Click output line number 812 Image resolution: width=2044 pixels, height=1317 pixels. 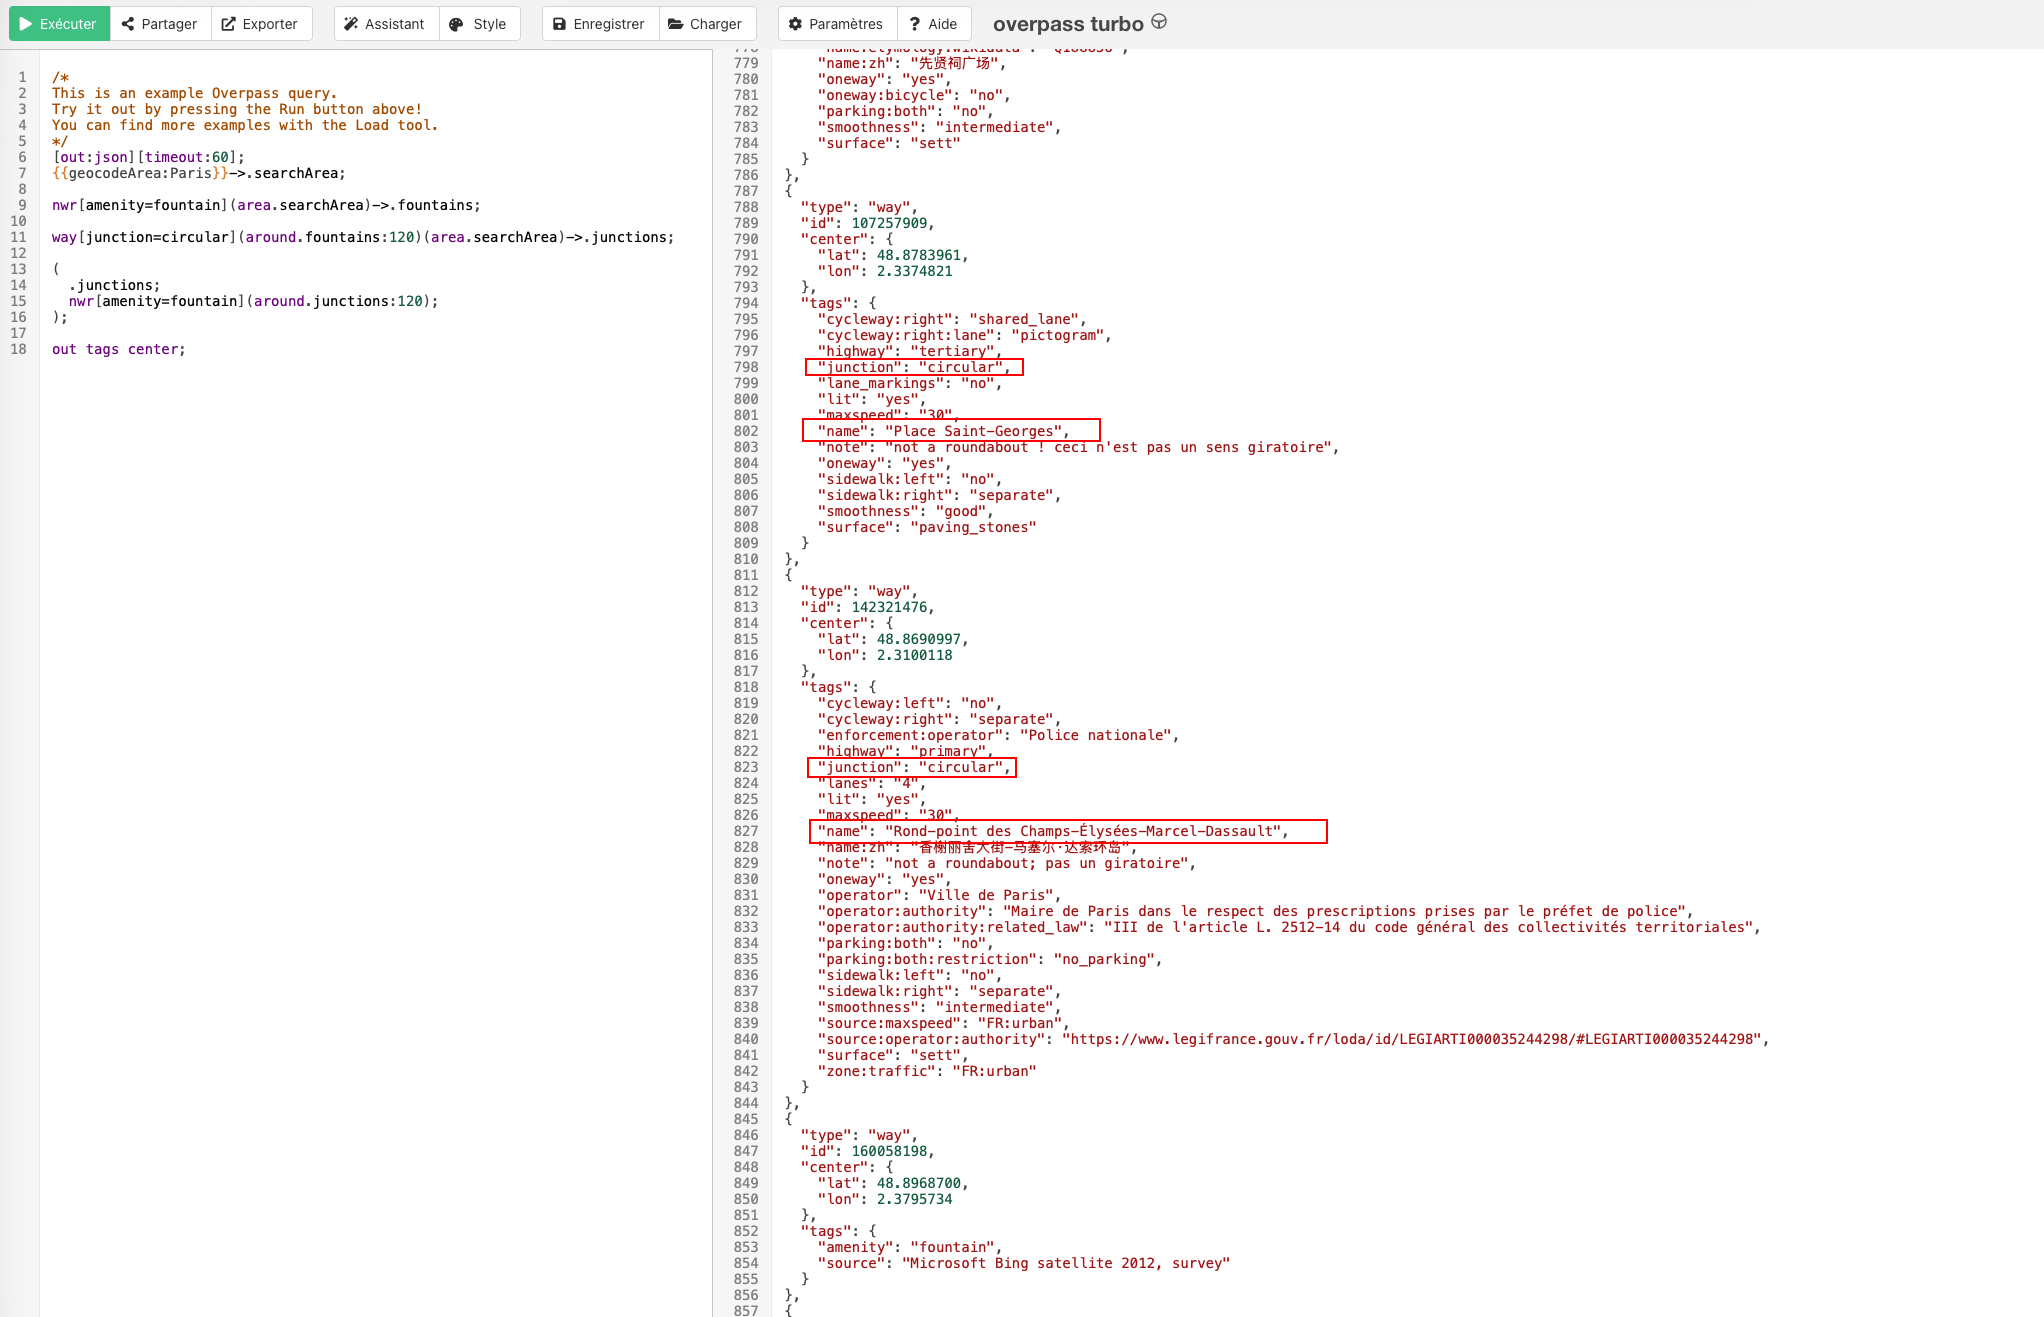click(x=746, y=591)
